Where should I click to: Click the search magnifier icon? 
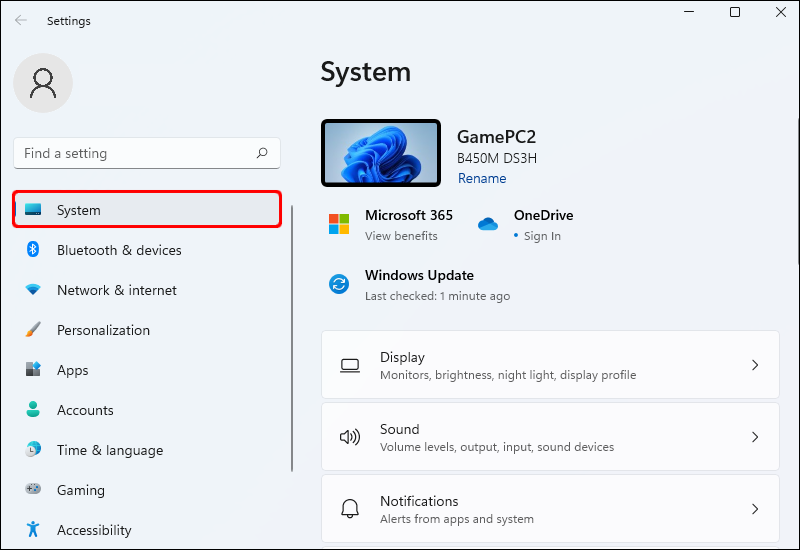point(262,153)
